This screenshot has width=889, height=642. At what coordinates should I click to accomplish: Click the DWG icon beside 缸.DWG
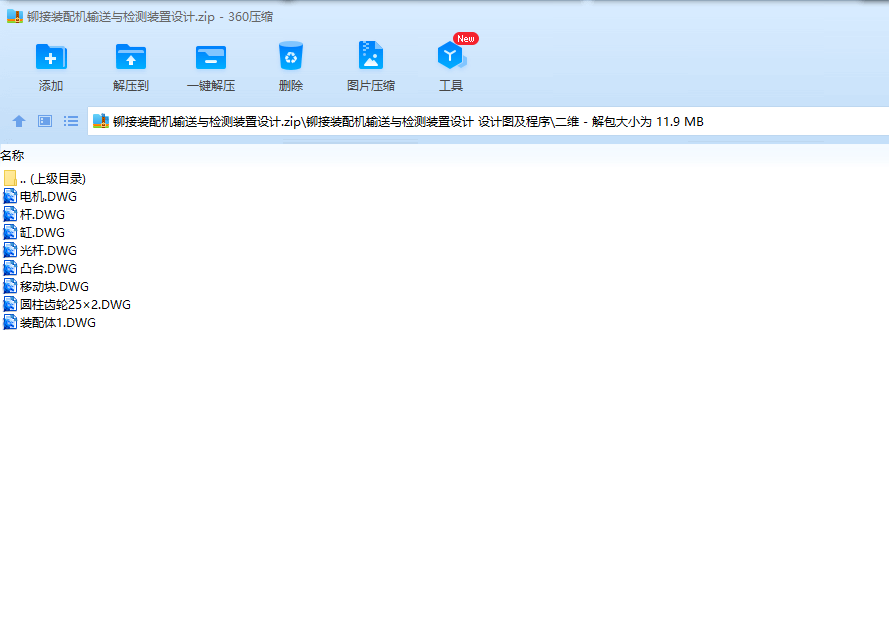click(10, 232)
